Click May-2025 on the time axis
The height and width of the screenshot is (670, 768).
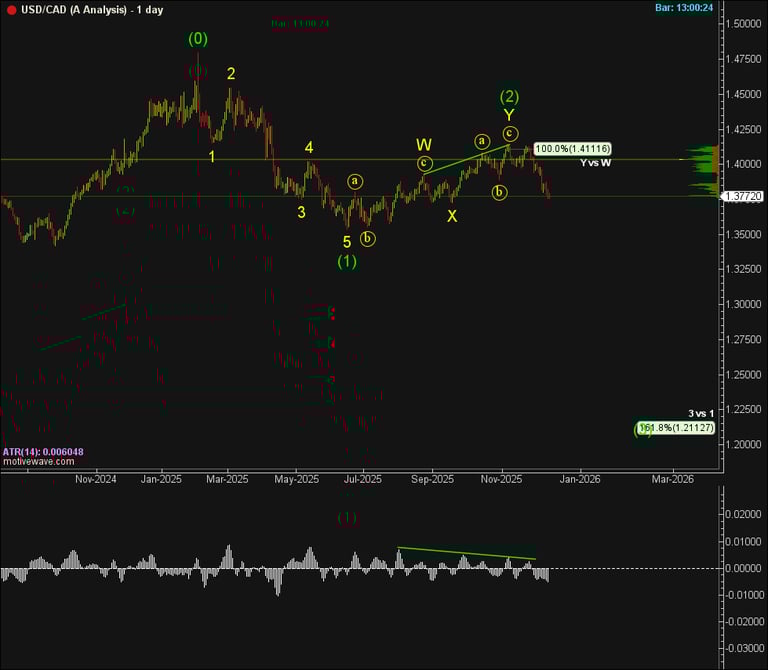click(296, 479)
